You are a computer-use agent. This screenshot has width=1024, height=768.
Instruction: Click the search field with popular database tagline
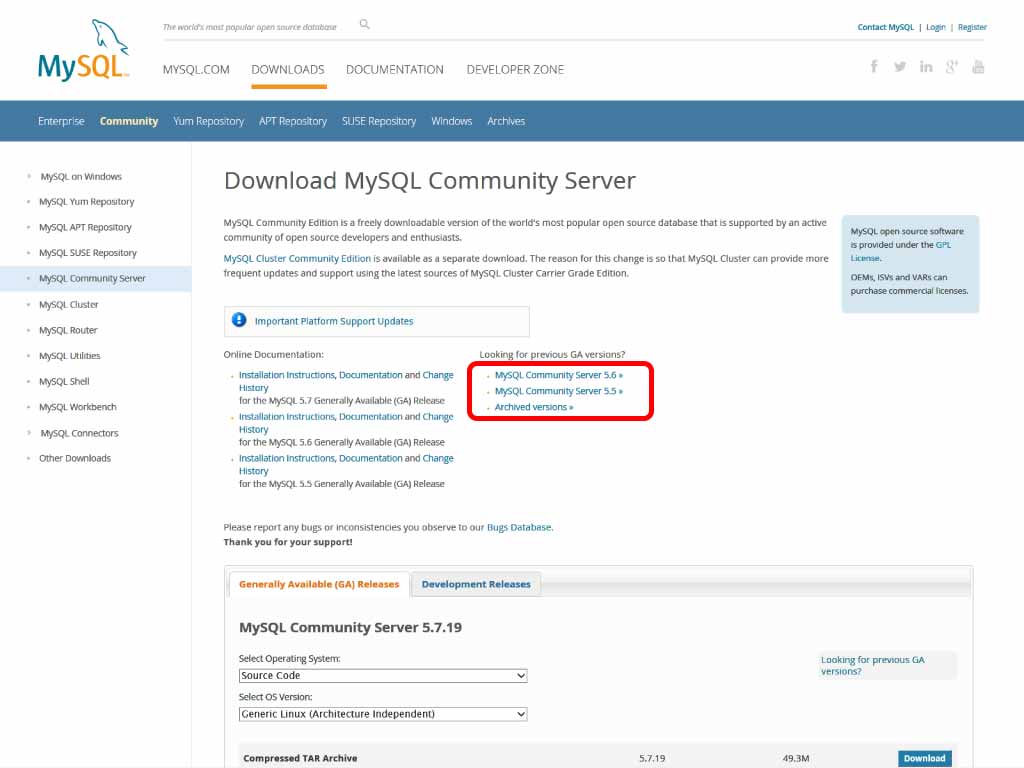(249, 27)
